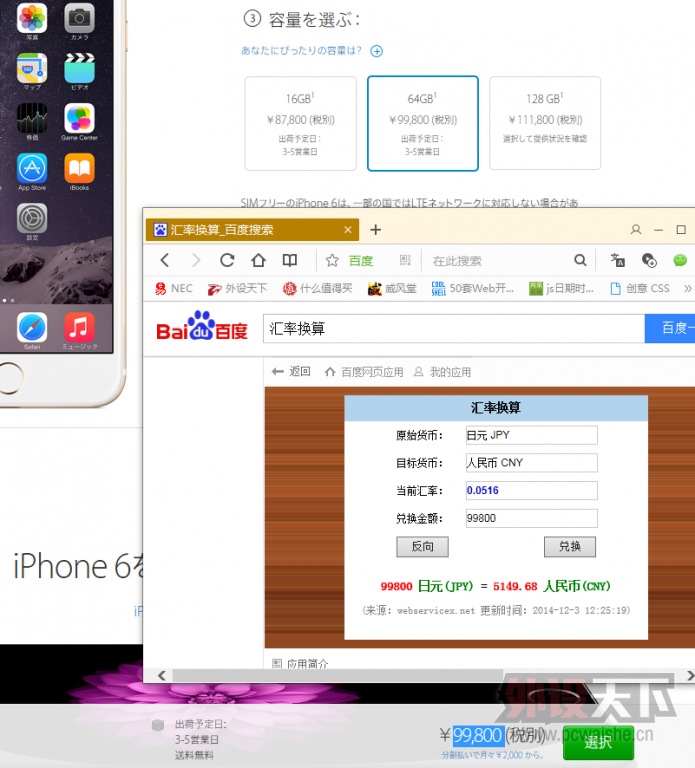
Task: Click the 当前汇率 0.0516 field
Action: tap(531, 490)
